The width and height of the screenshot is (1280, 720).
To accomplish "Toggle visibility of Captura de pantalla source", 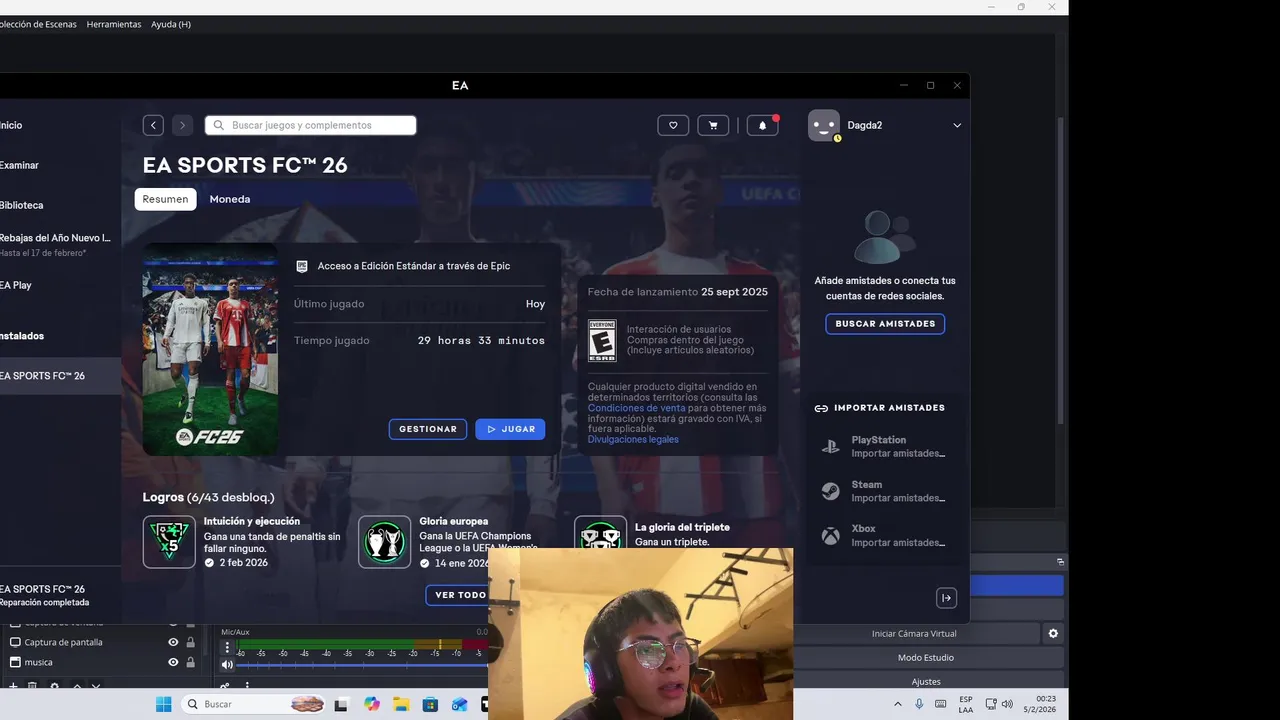I will pos(173,642).
